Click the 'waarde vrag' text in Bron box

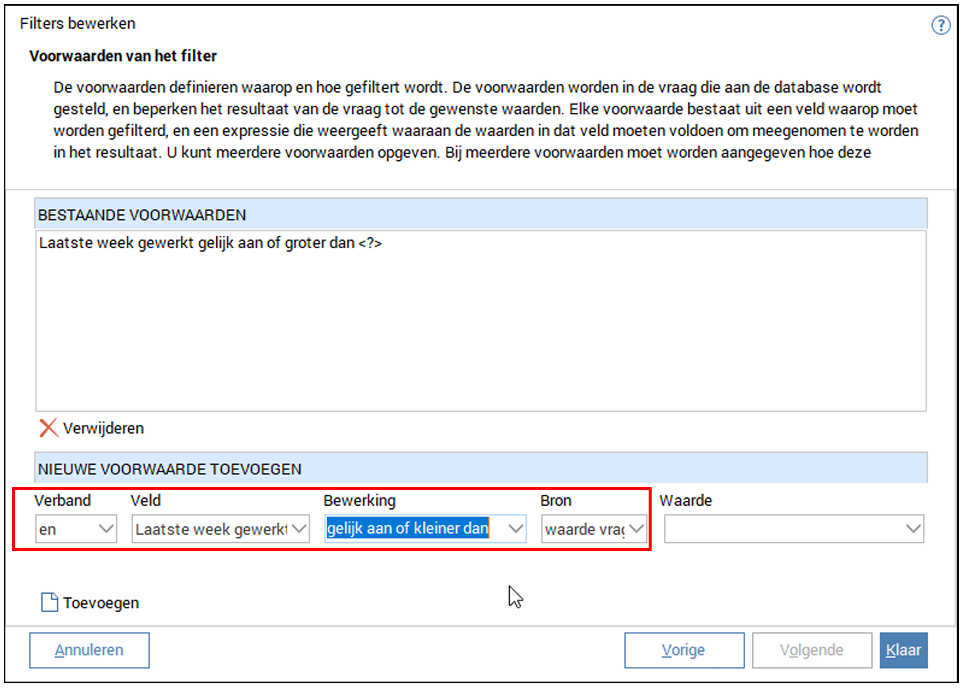click(584, 529)
